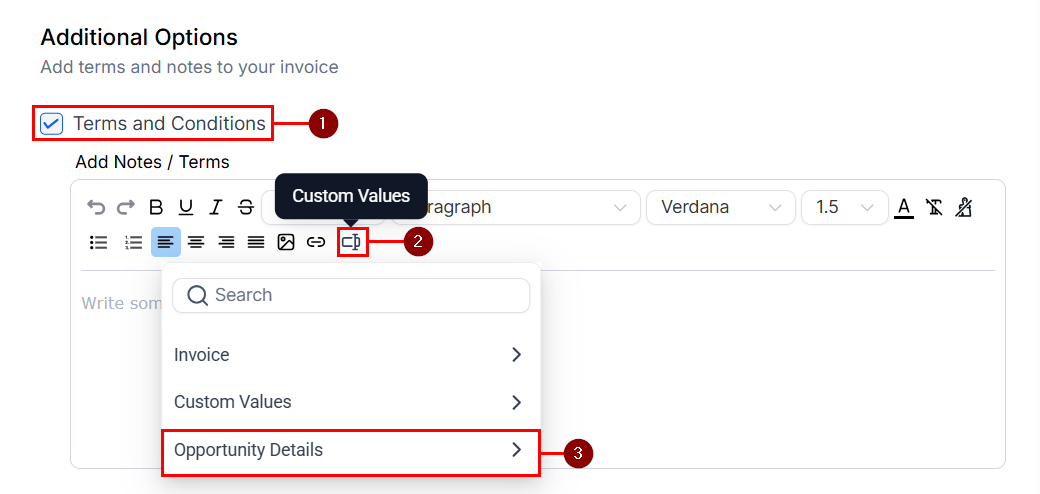Toggle bold formatting
This screenshot has width=1040, height=494.
(156, 208)
